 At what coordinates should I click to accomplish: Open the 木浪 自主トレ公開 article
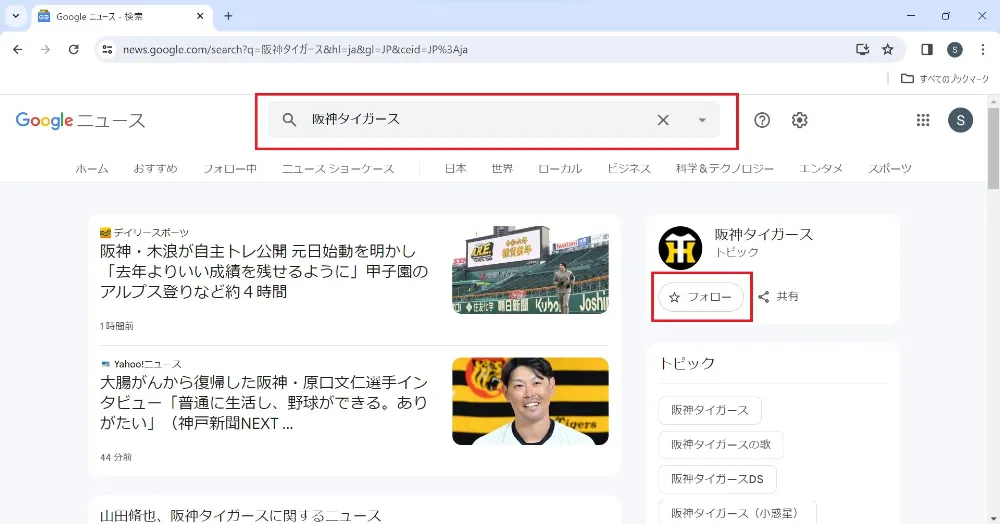click(x=264, y=272)
